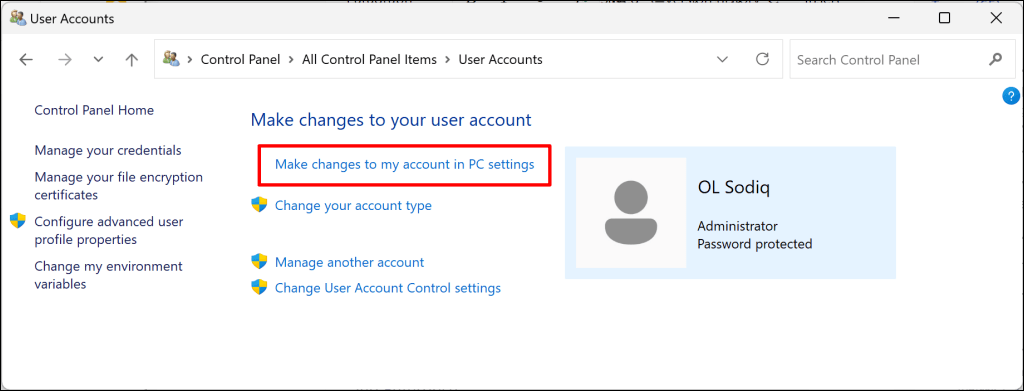
Task: Open Manage another account
Action: point(349,262)
